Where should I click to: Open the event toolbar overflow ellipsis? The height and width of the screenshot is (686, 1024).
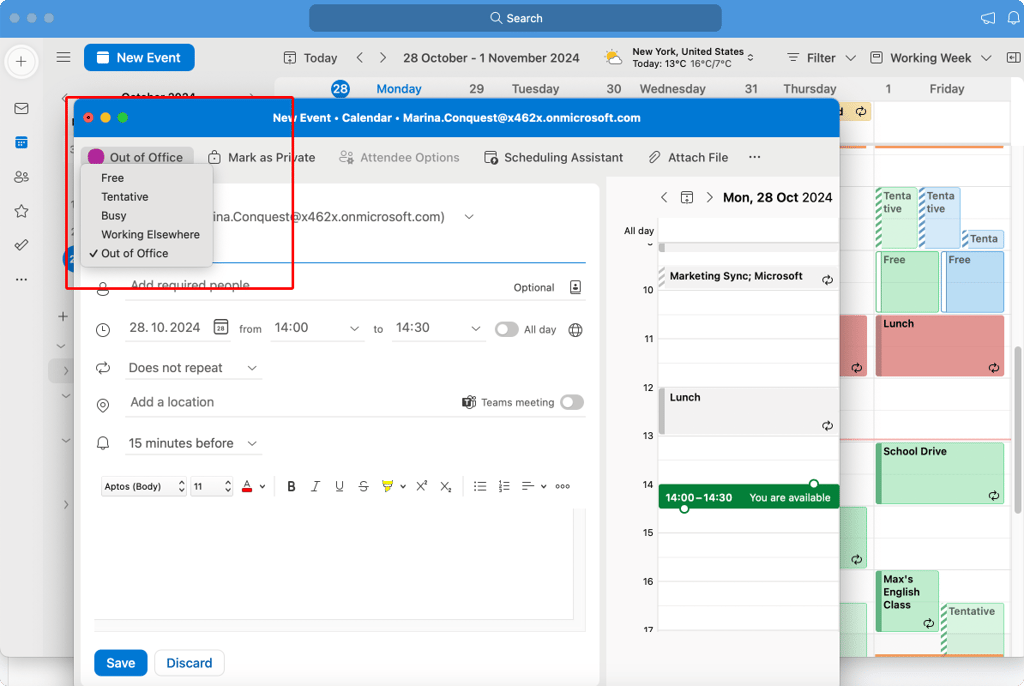[754, 157]
